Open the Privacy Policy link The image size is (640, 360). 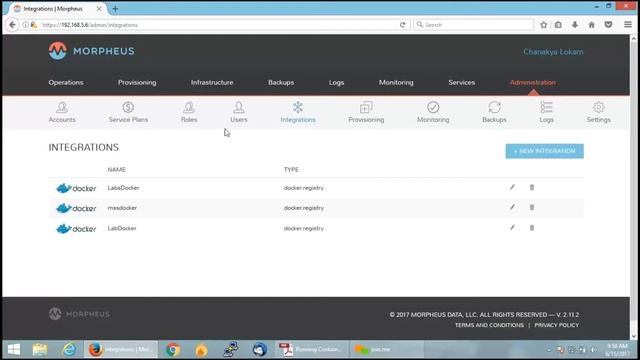(556, 325)
